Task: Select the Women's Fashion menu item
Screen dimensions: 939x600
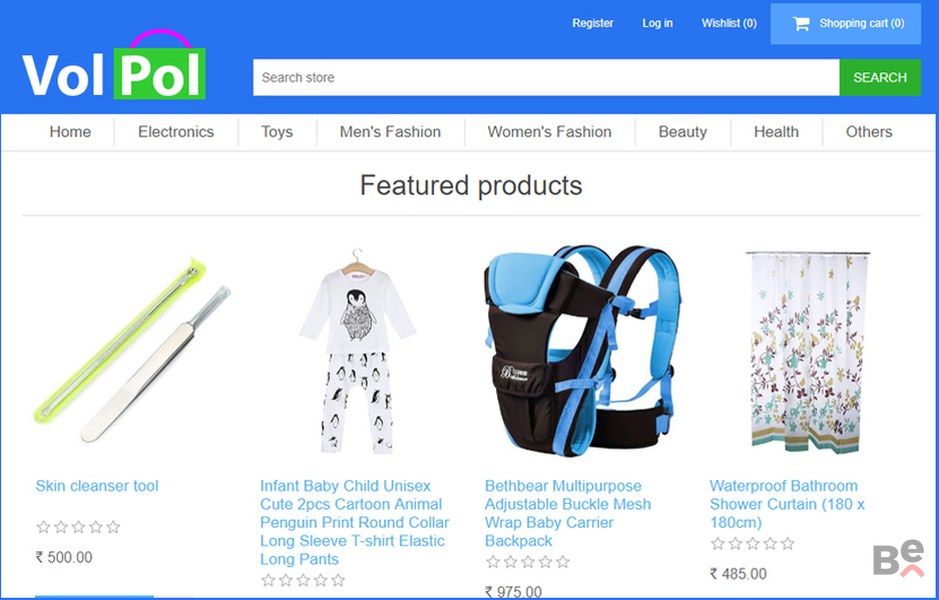Action: click(550, 132)
